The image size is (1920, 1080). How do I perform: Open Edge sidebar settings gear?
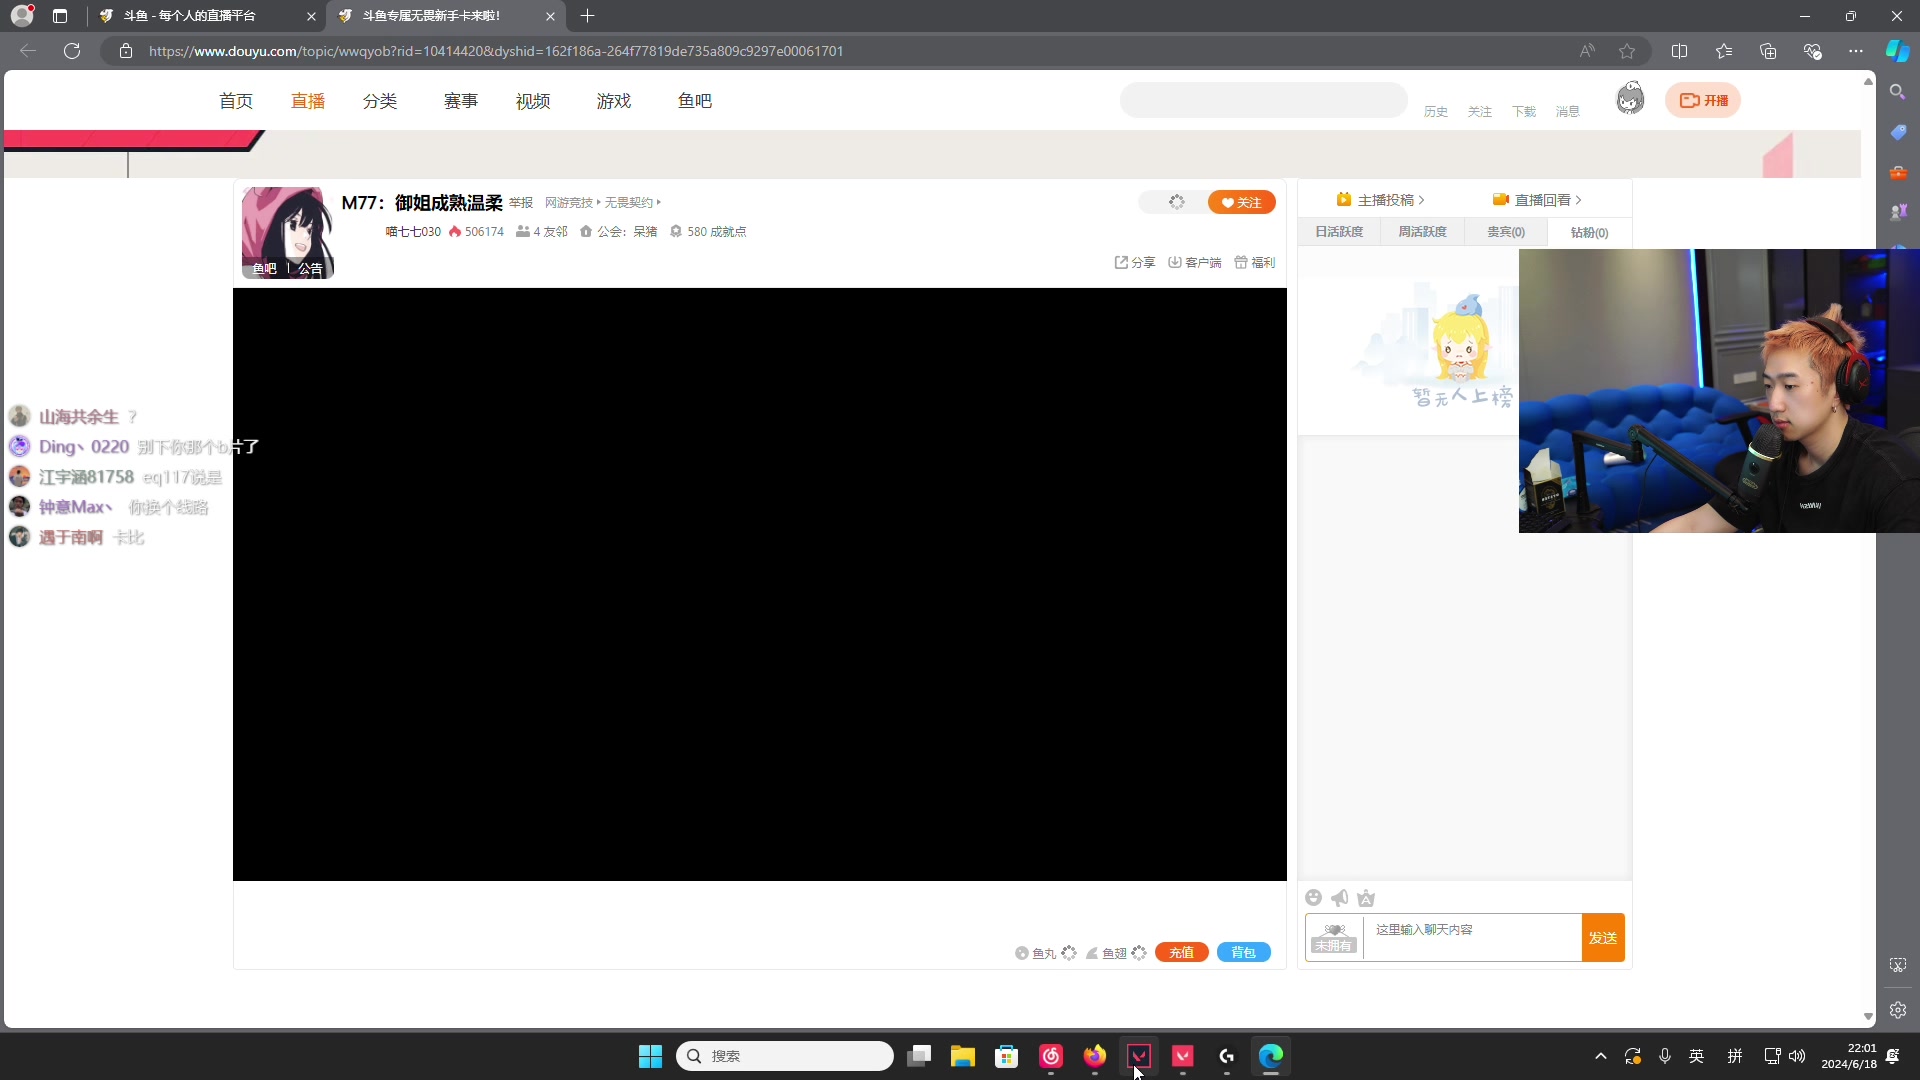pos(1898,1010)
